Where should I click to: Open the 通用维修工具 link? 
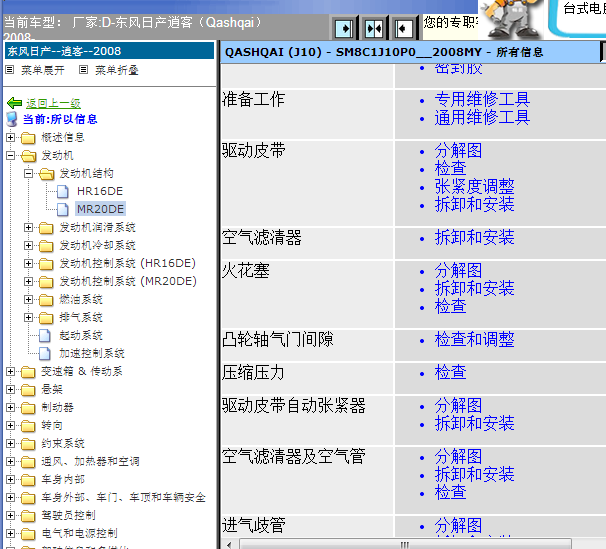pyautogui.click(x=482, y=117)
